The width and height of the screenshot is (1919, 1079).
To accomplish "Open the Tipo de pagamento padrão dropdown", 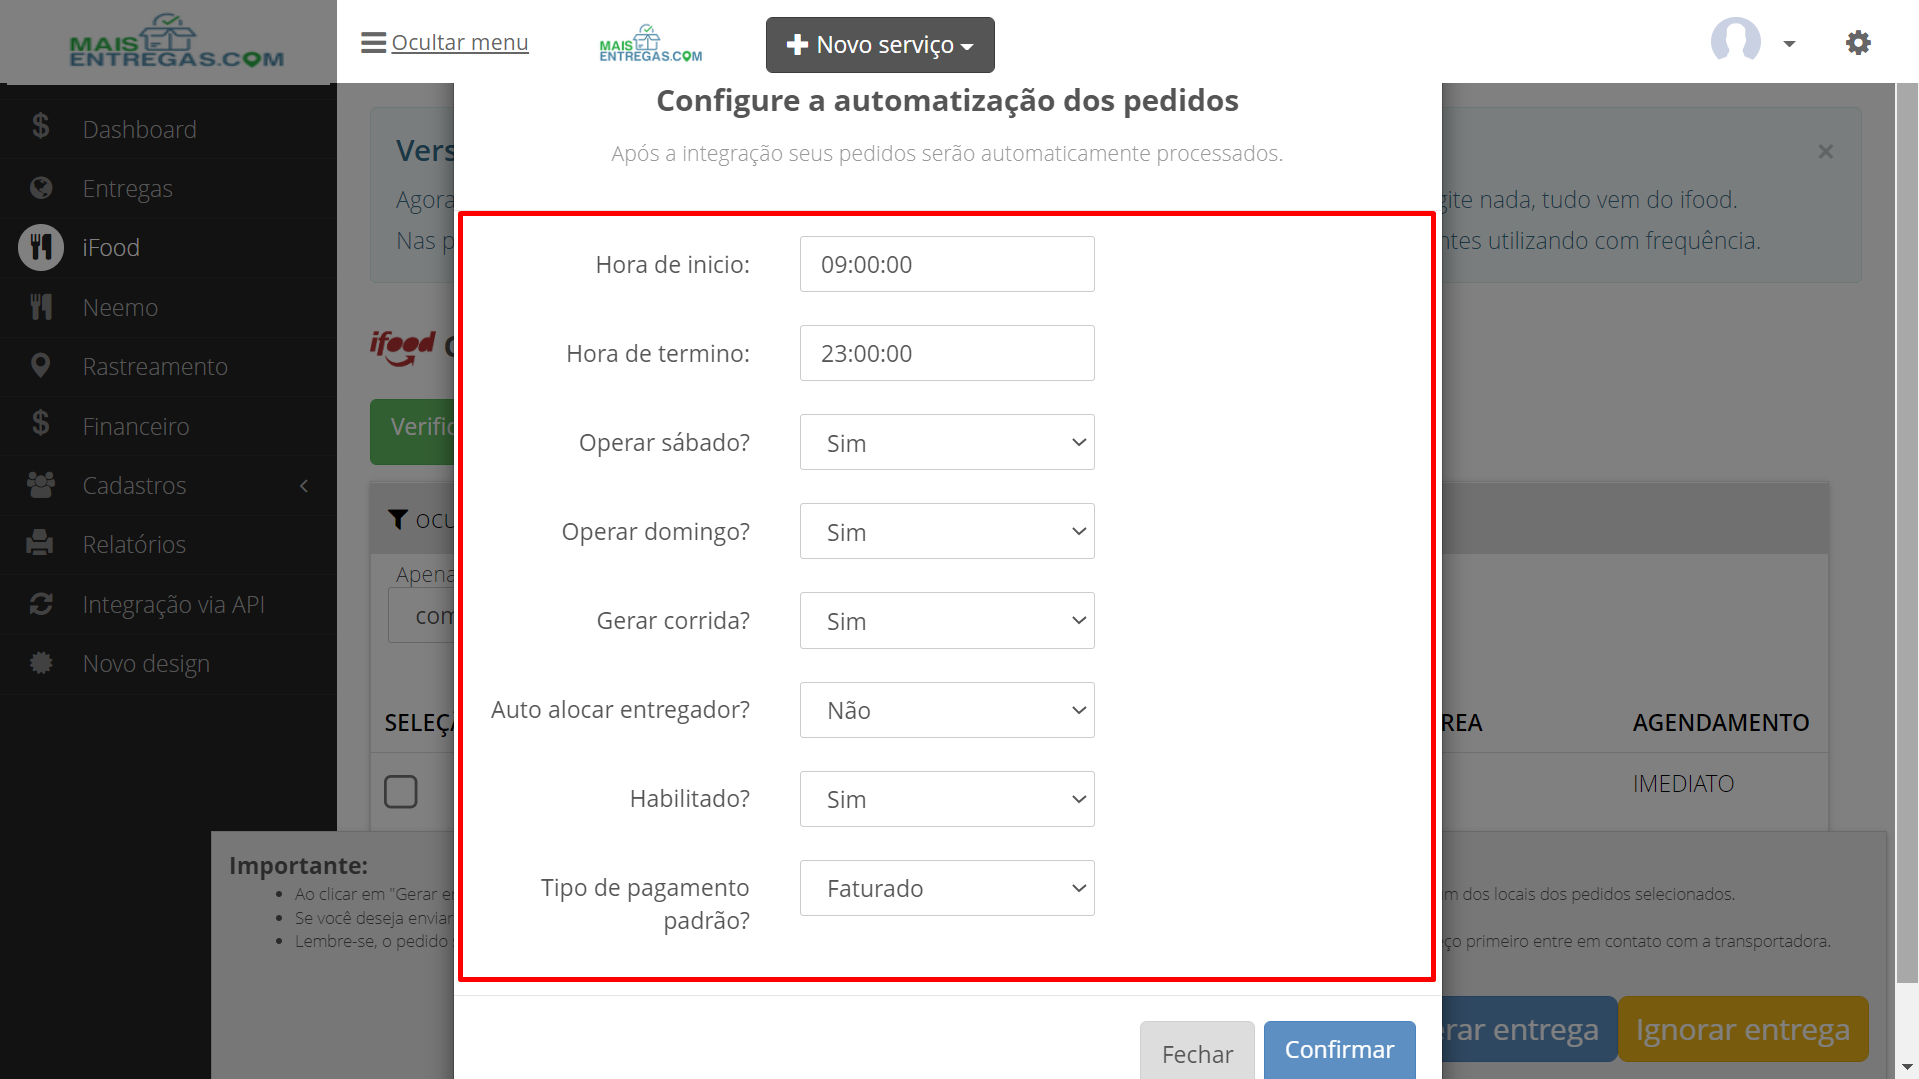I will (x=947, y=888).
